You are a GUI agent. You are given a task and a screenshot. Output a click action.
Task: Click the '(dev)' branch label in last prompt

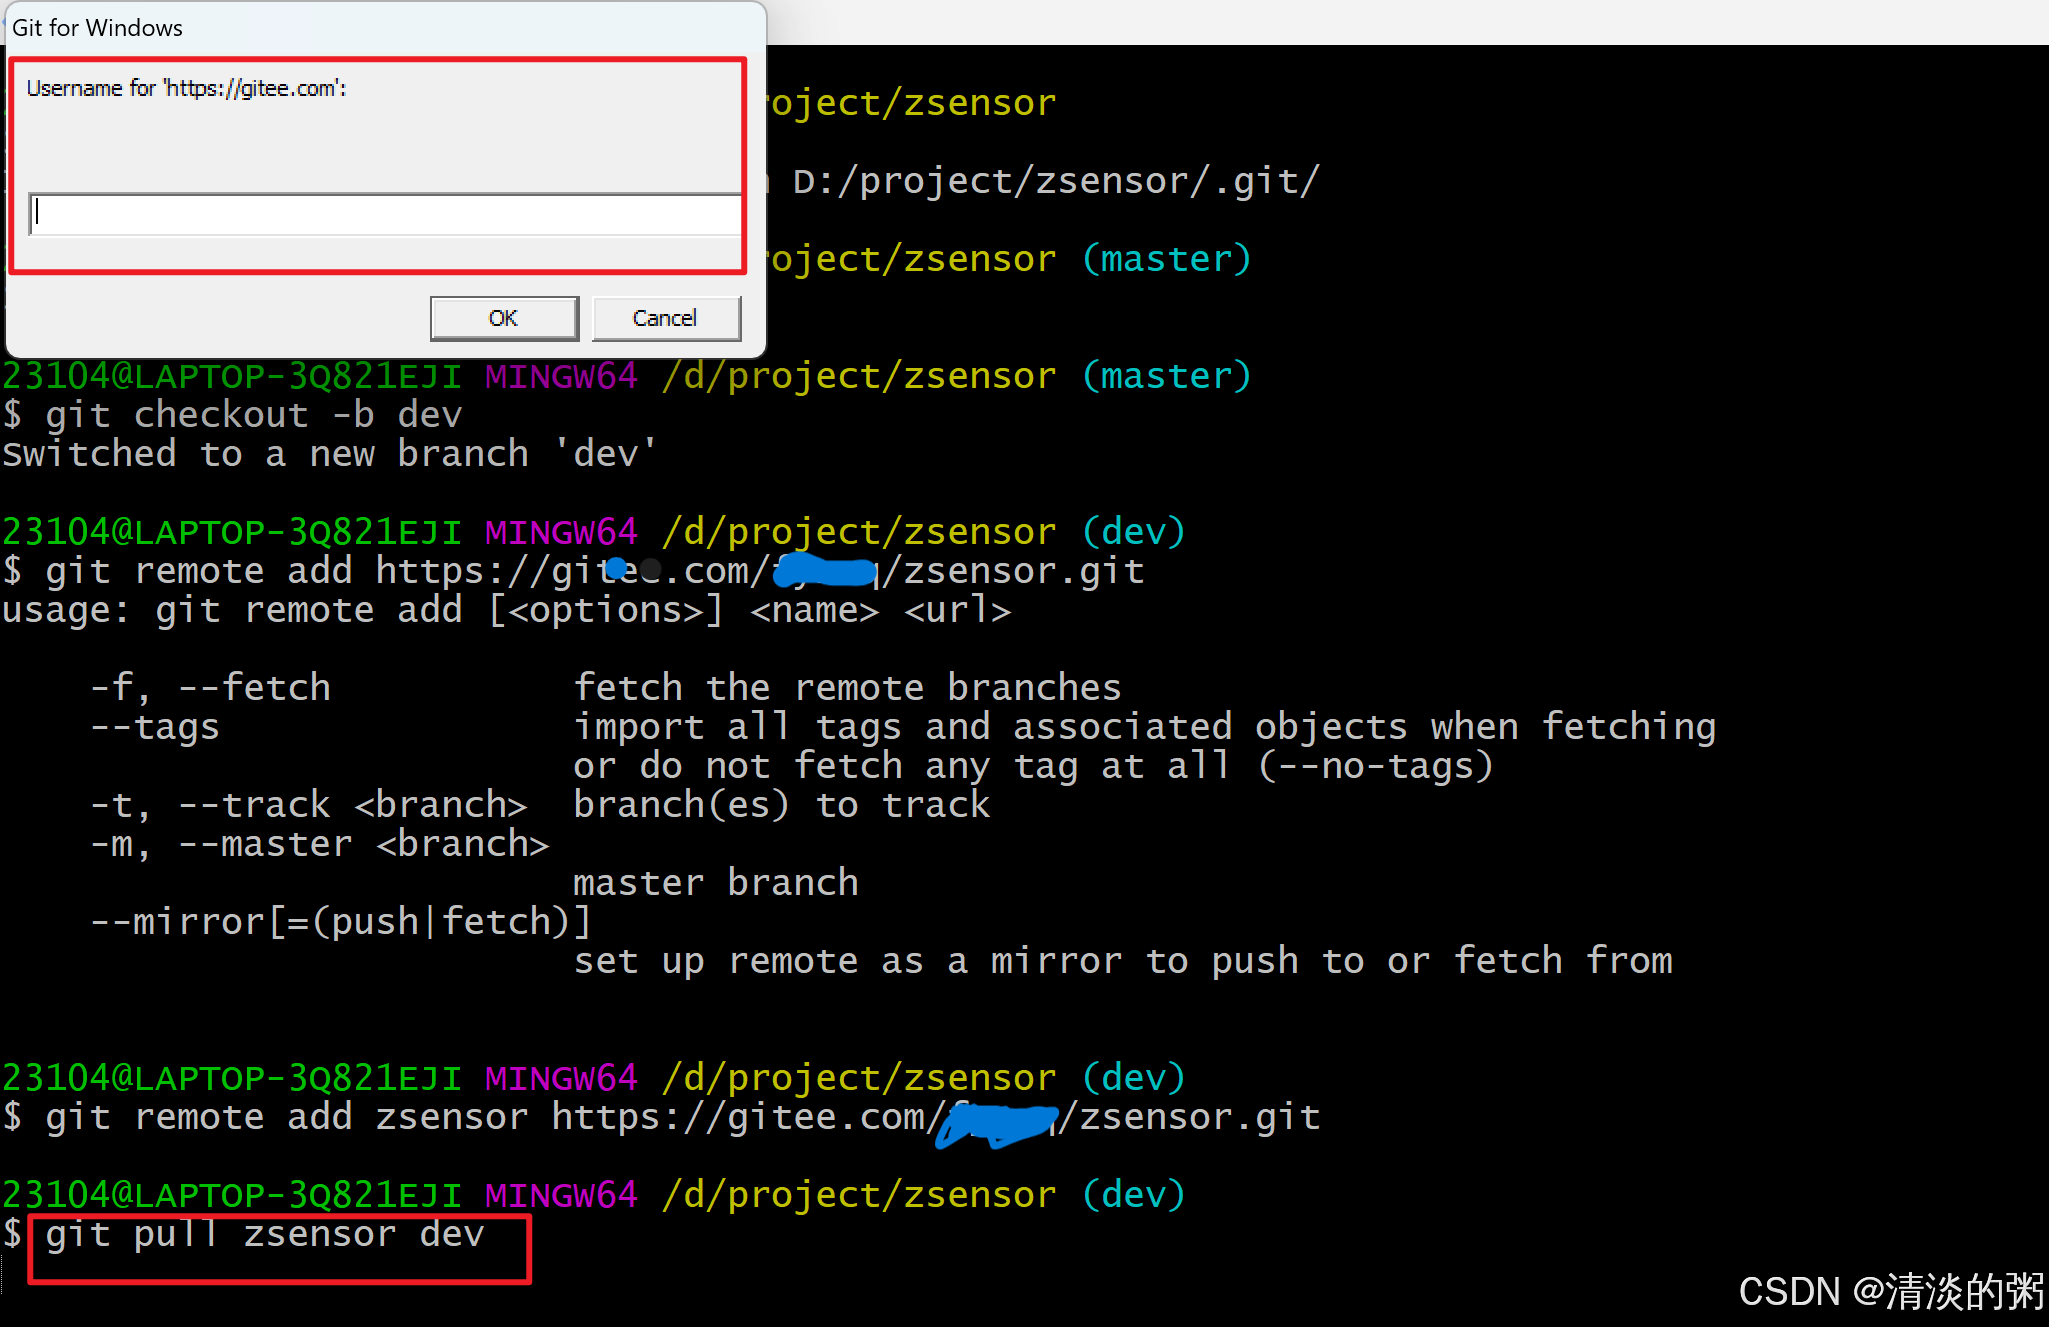click(1133, 1195)
